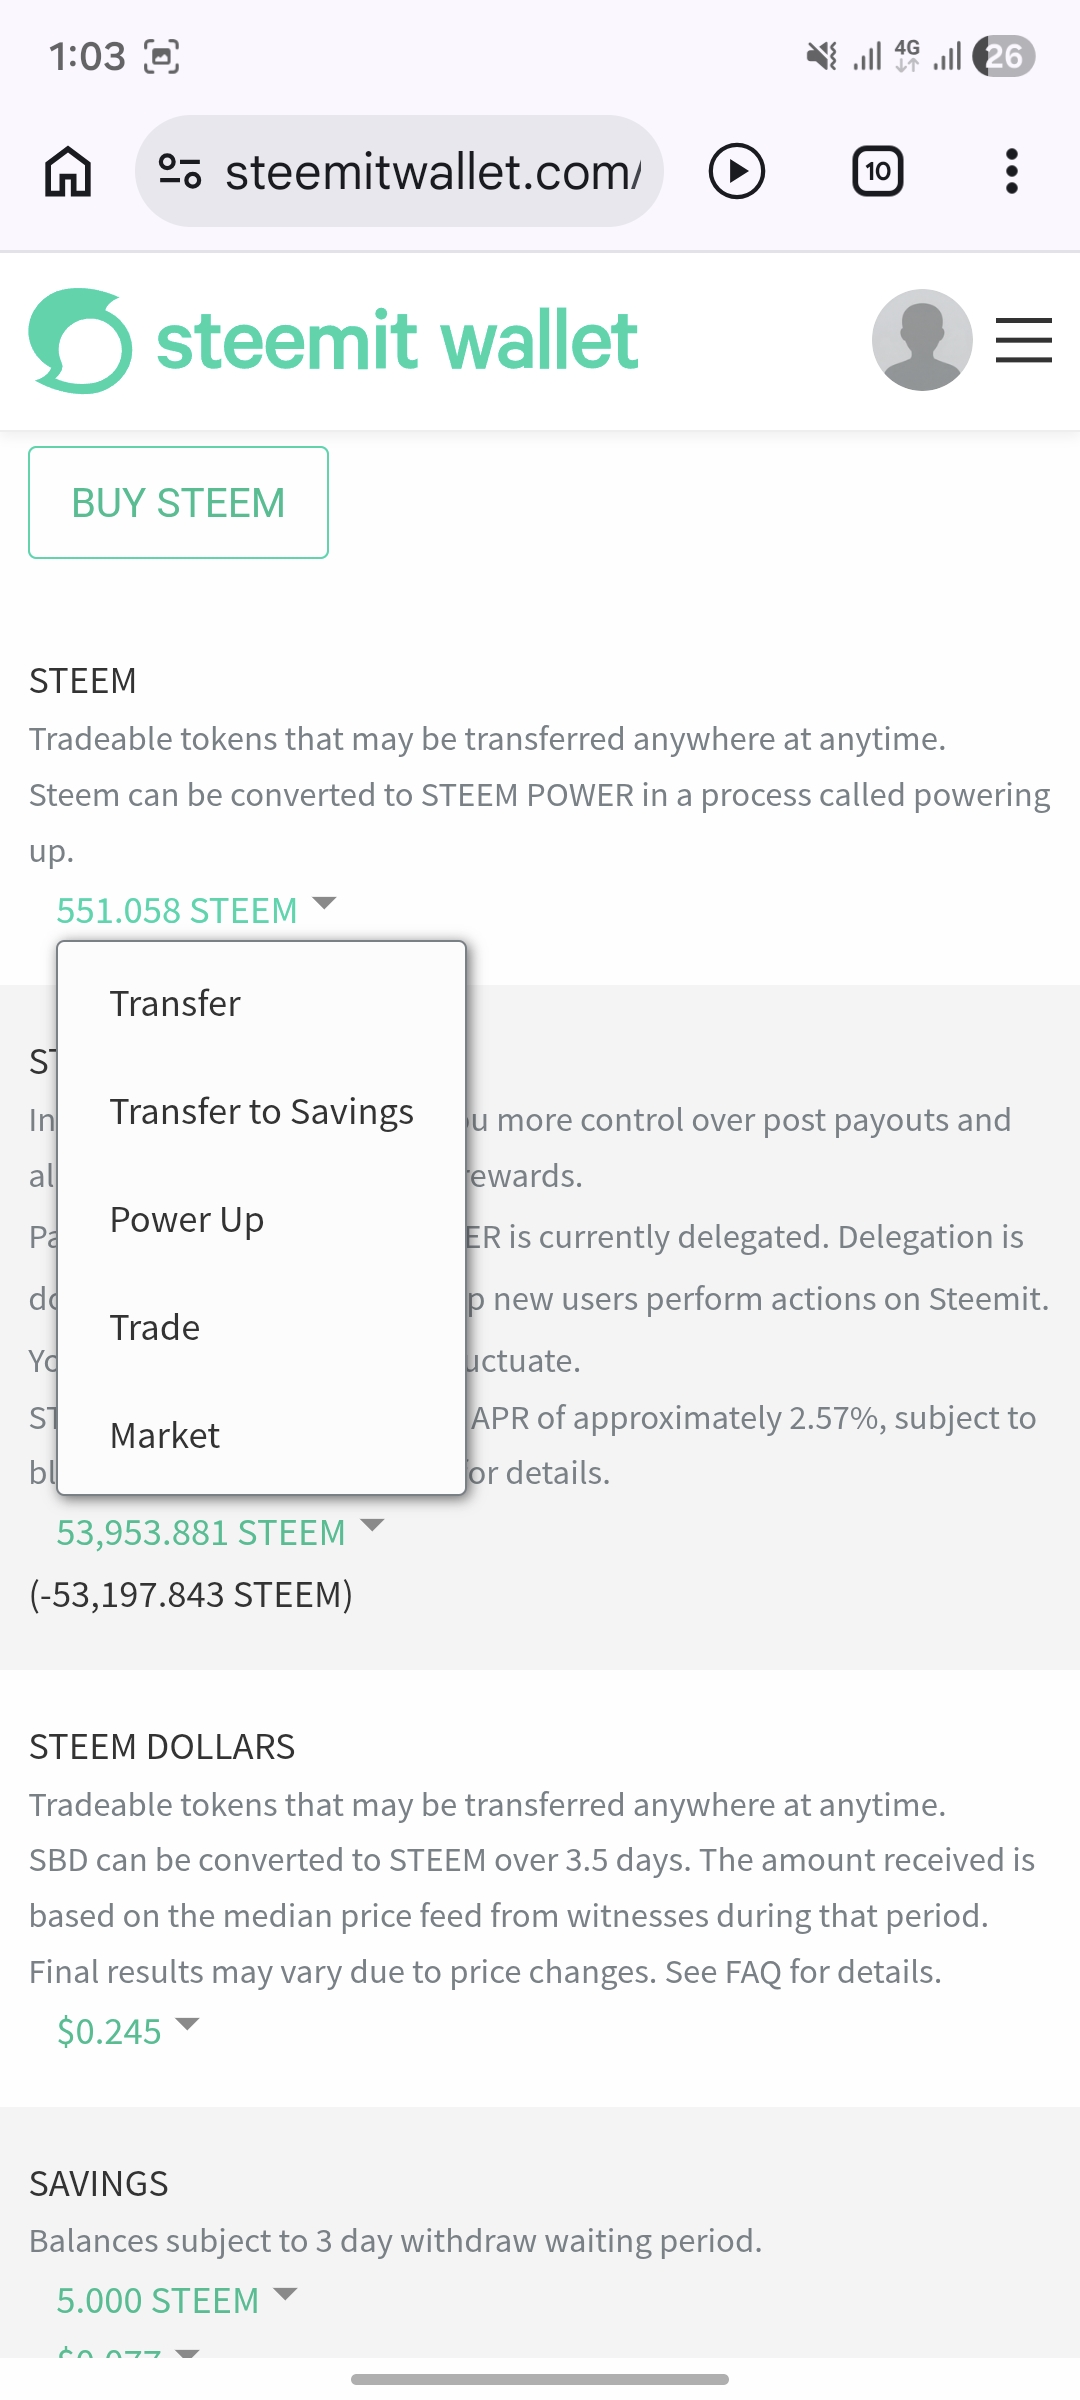Viewport: 1080px width, 2400px height.
Task: Collapse the 551.058 STEEM dropdown
Action: 195,910
